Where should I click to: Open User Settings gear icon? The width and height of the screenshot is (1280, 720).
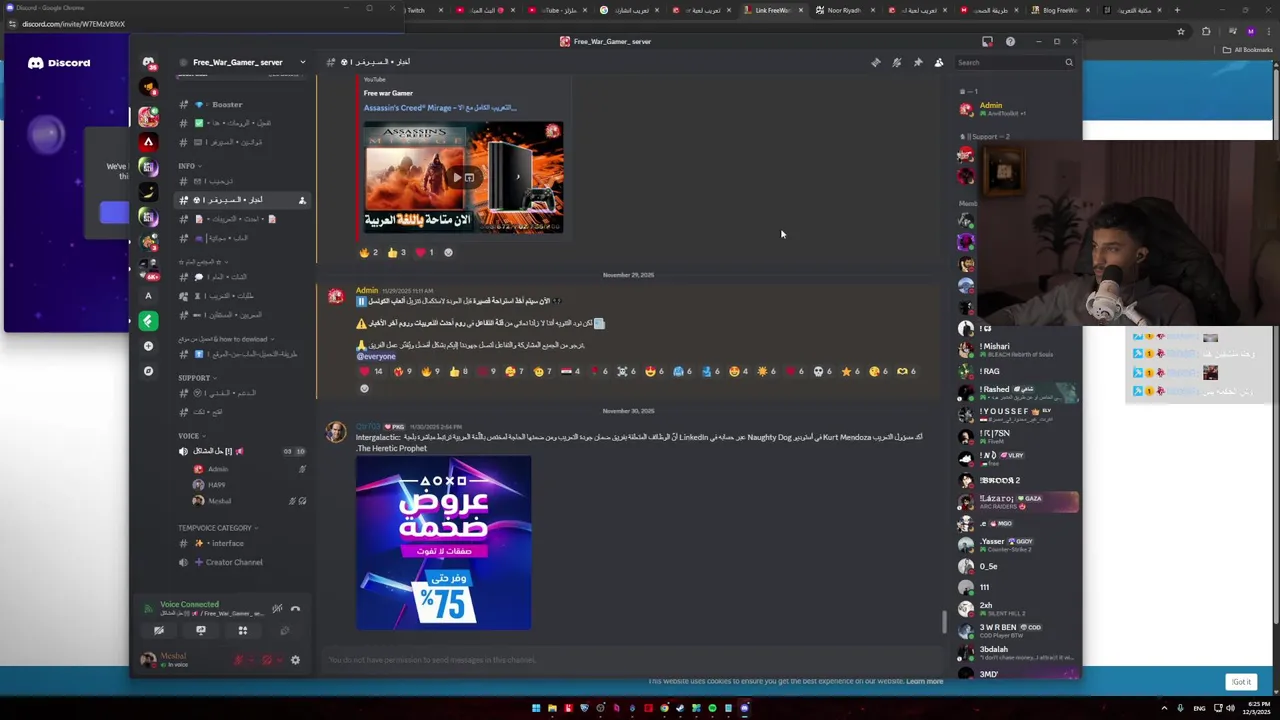click(295, 660)
